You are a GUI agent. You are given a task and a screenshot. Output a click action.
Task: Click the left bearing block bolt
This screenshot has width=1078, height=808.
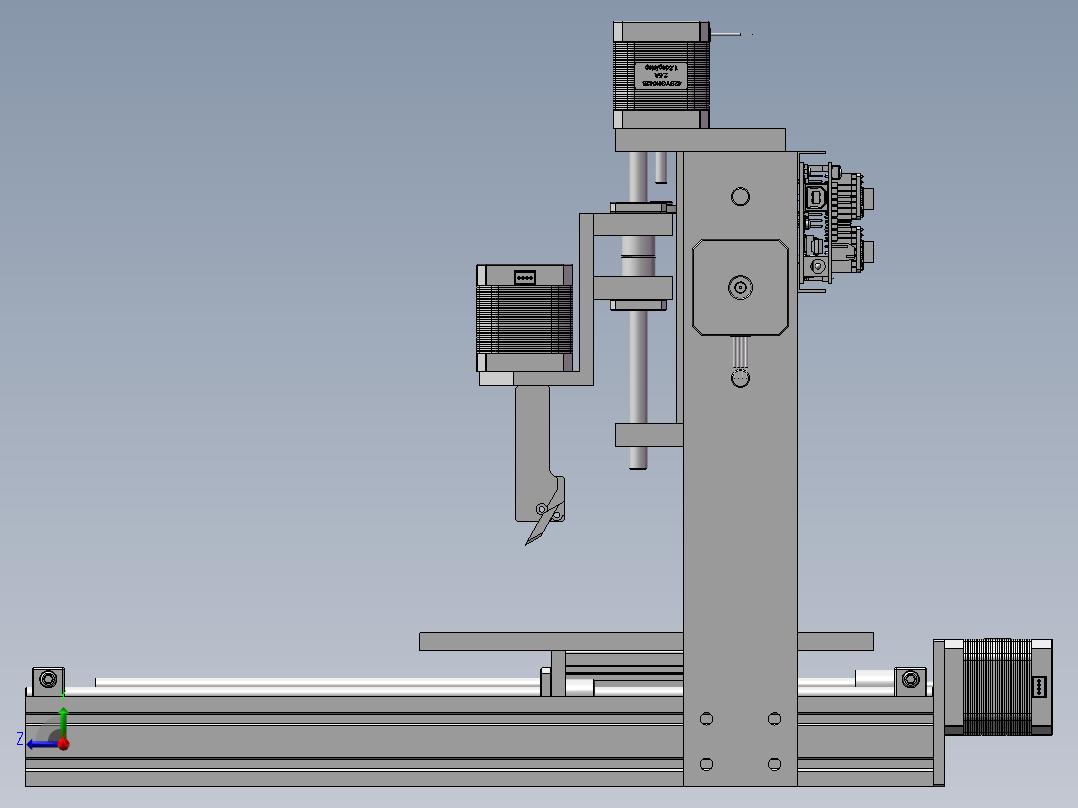click(46, 679)
